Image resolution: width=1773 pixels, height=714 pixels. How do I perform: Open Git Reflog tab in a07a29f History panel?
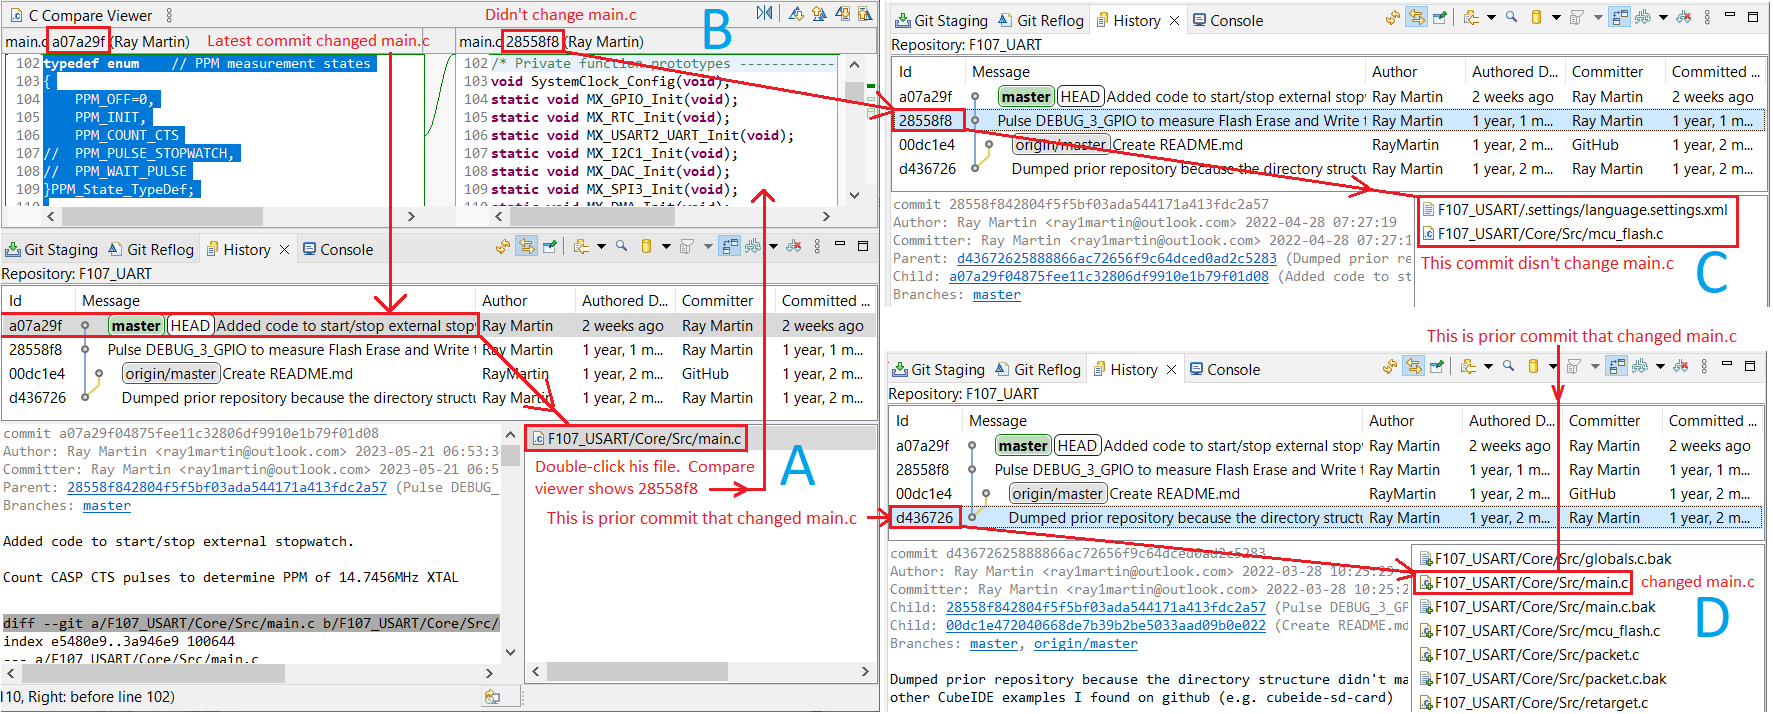click(151, 249)
